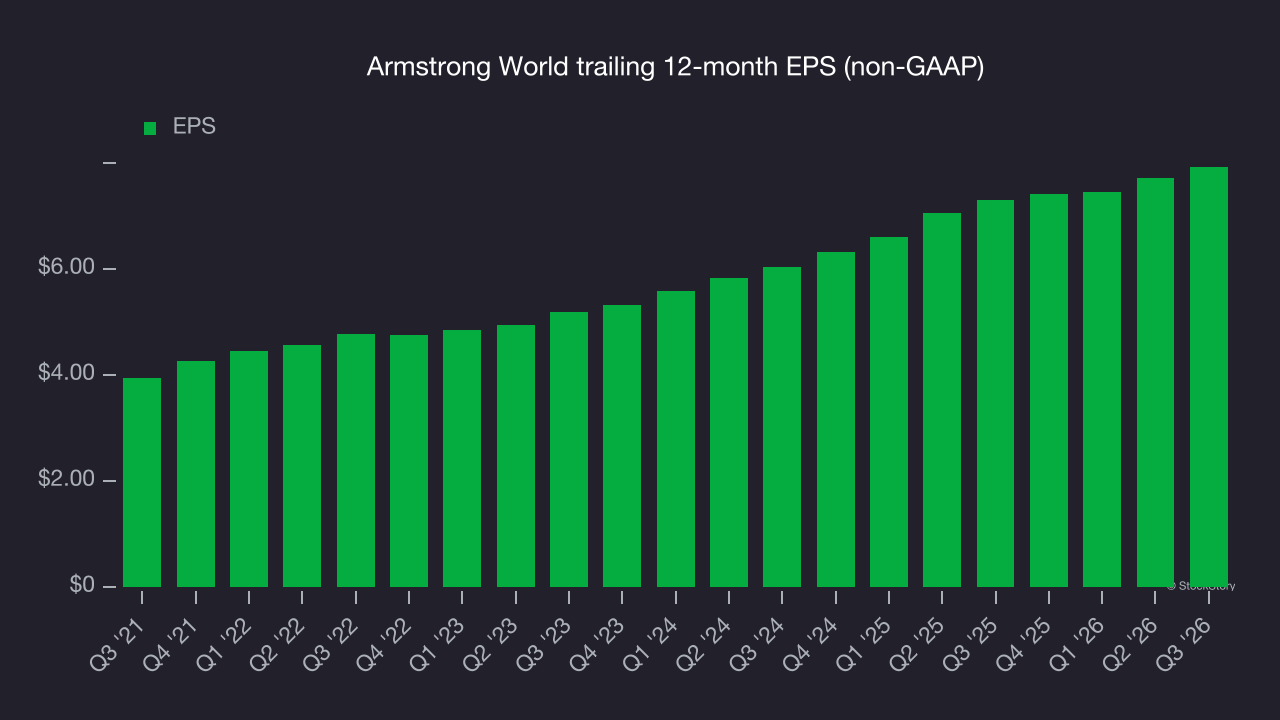
Task: Pick the Q4 '24 bar
Action: [x=836, y=419]
